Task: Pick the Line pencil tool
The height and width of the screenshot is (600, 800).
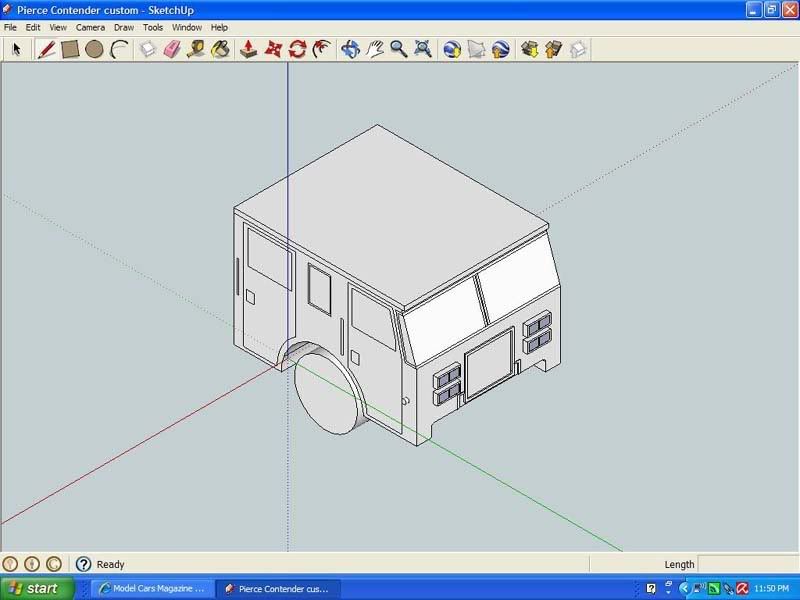Action: click(46, 49)
